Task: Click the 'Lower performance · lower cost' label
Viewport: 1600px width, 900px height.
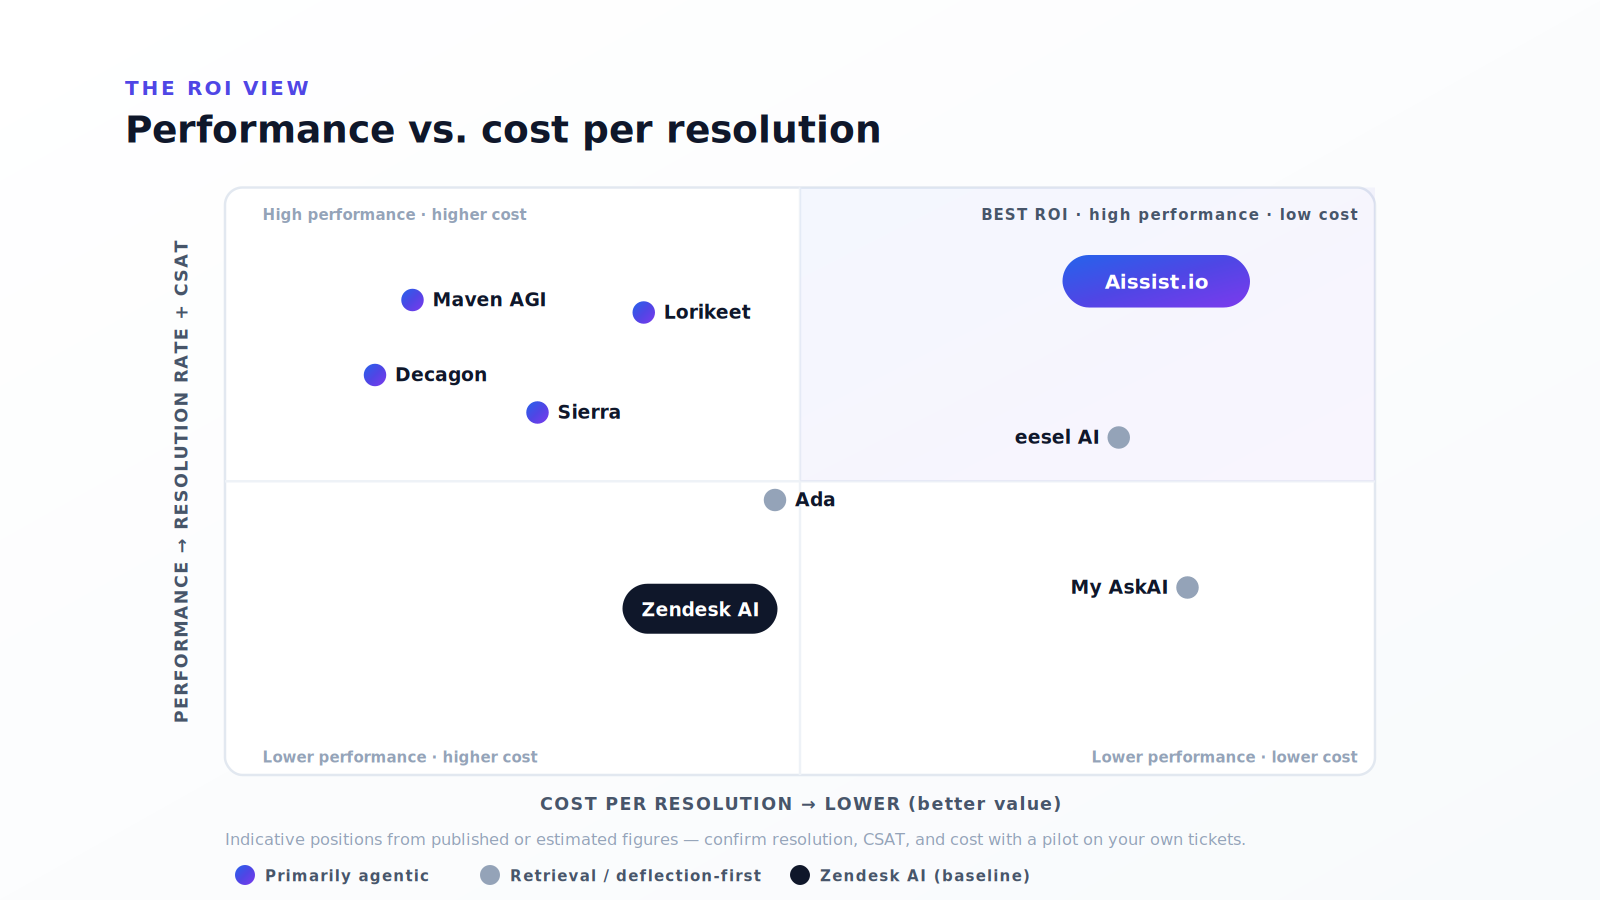Action: pyautogui.click(x=1224, y=757)
